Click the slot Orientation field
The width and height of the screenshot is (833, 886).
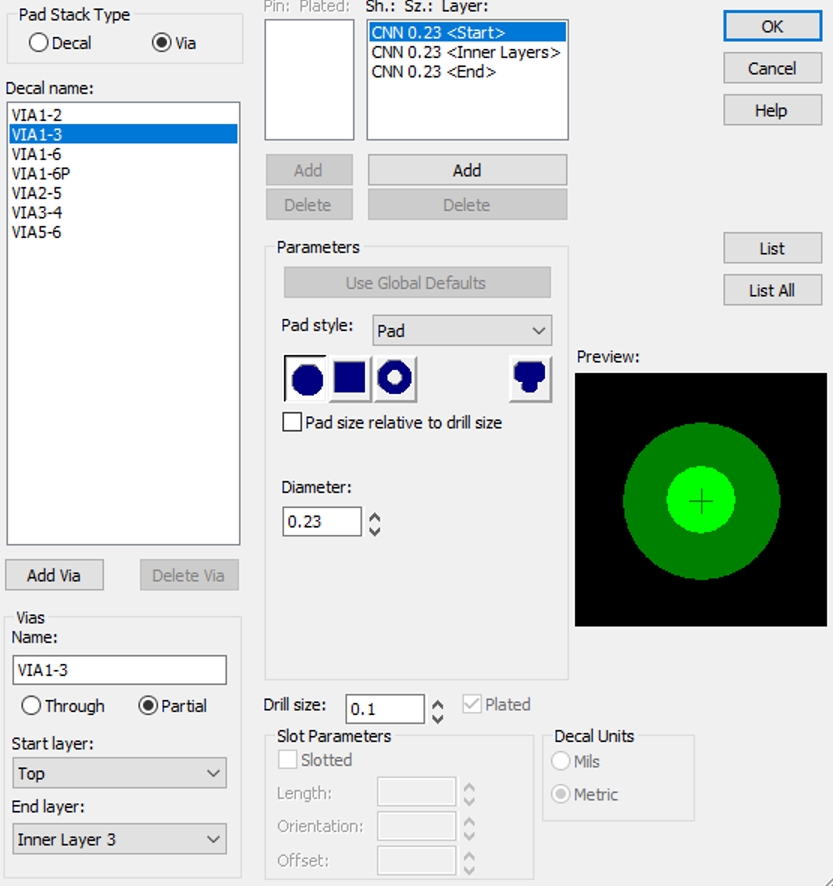(x=416, y=826)
